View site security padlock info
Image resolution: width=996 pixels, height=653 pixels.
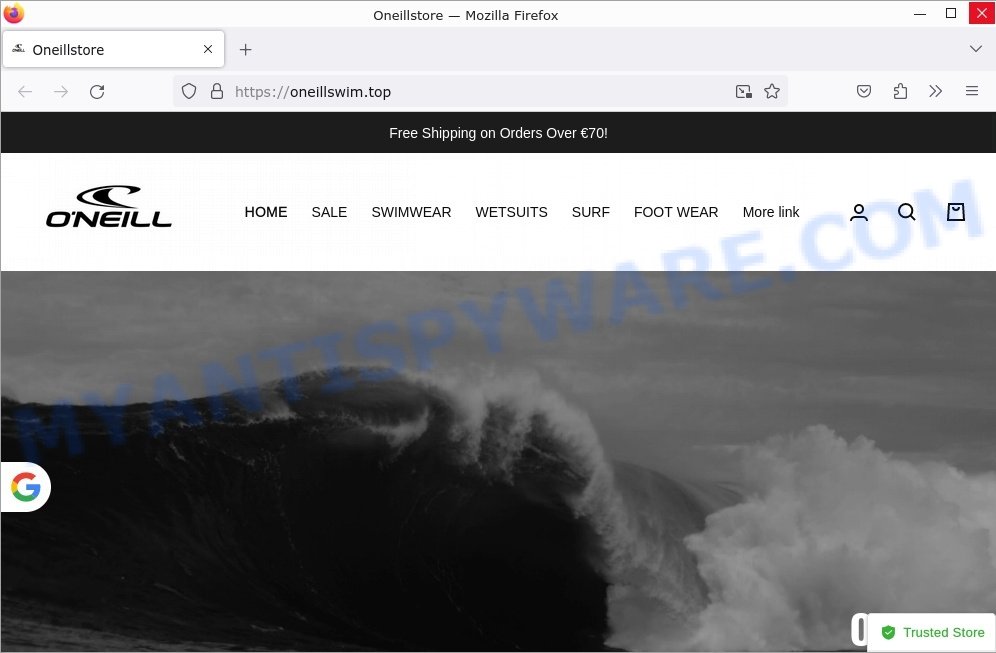pos(217,91)
